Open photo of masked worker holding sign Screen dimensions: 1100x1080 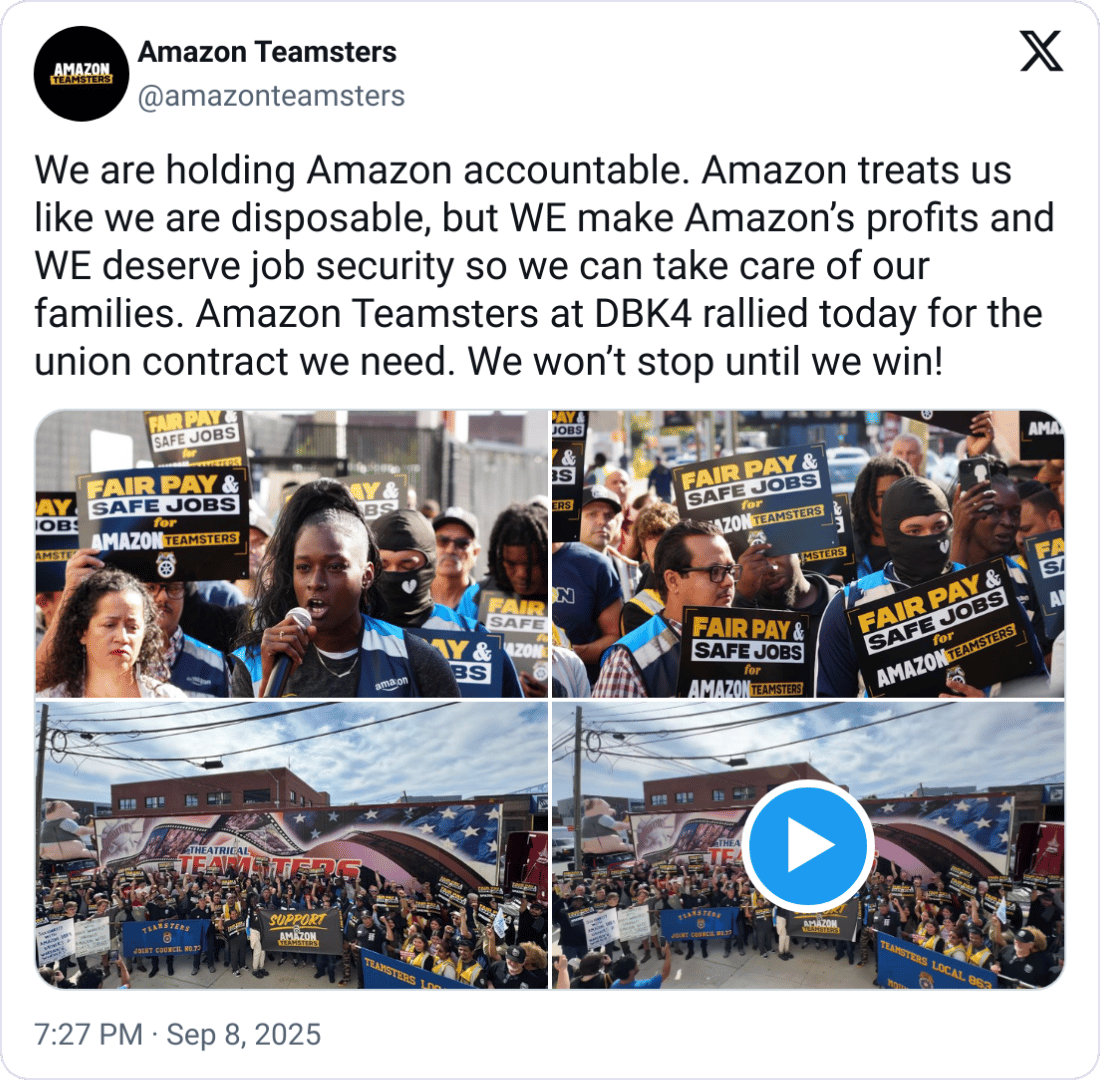point(808,554)
